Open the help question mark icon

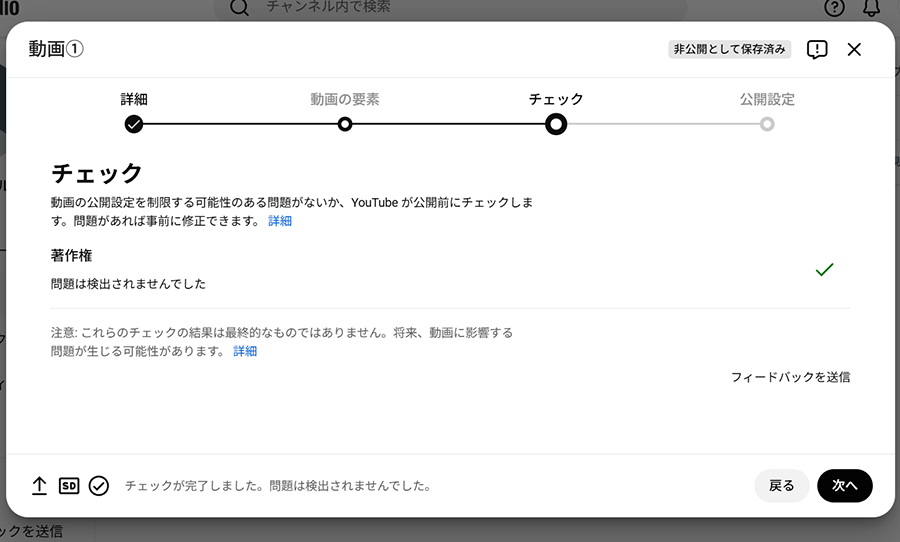tap(834, 8)
